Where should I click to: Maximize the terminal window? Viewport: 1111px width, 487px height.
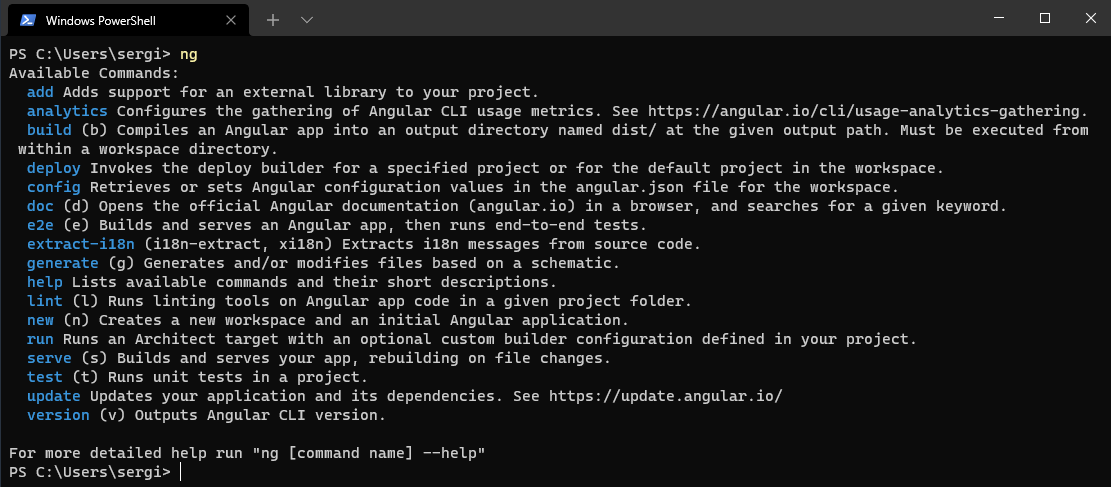tap(1044, 19)
